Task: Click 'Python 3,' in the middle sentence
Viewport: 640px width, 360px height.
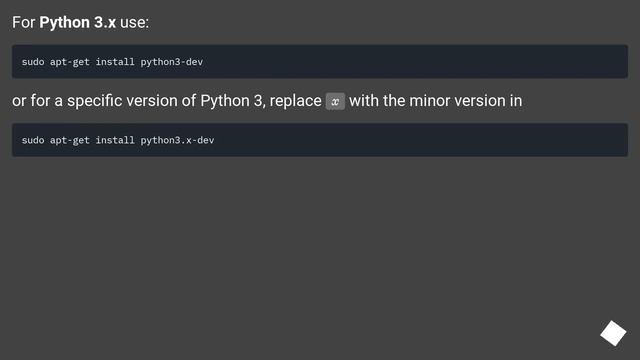Action: 233,101
